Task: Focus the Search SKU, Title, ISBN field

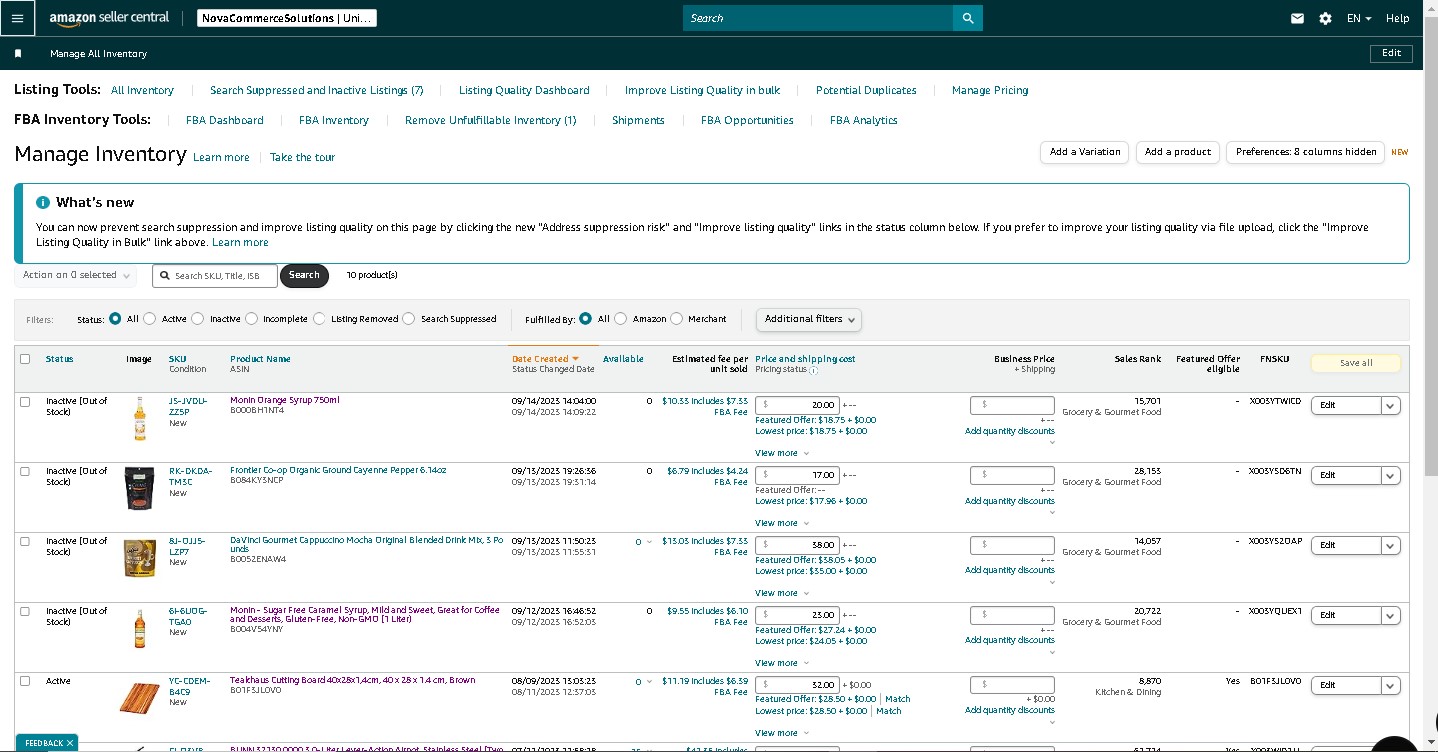Action: point(215,275)
